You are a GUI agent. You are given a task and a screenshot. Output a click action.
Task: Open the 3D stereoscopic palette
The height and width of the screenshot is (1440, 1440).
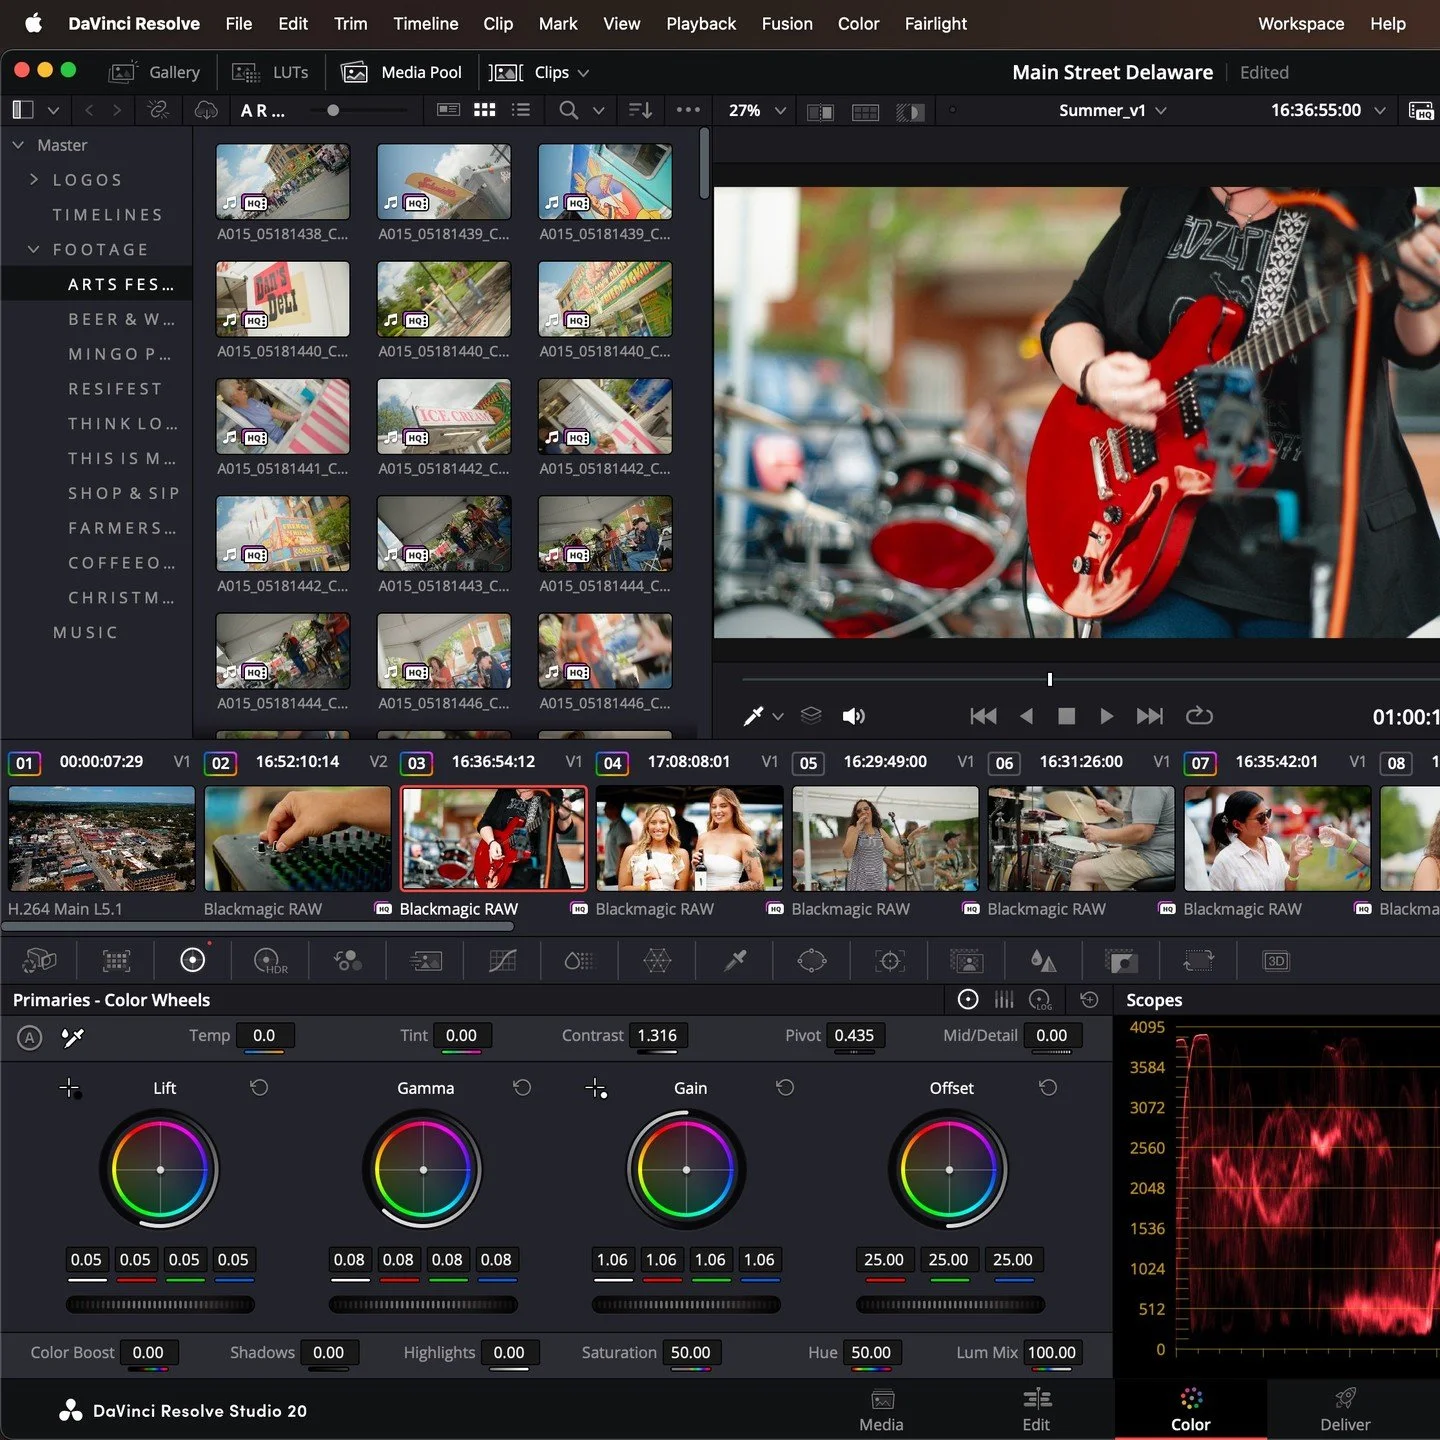1276,961
